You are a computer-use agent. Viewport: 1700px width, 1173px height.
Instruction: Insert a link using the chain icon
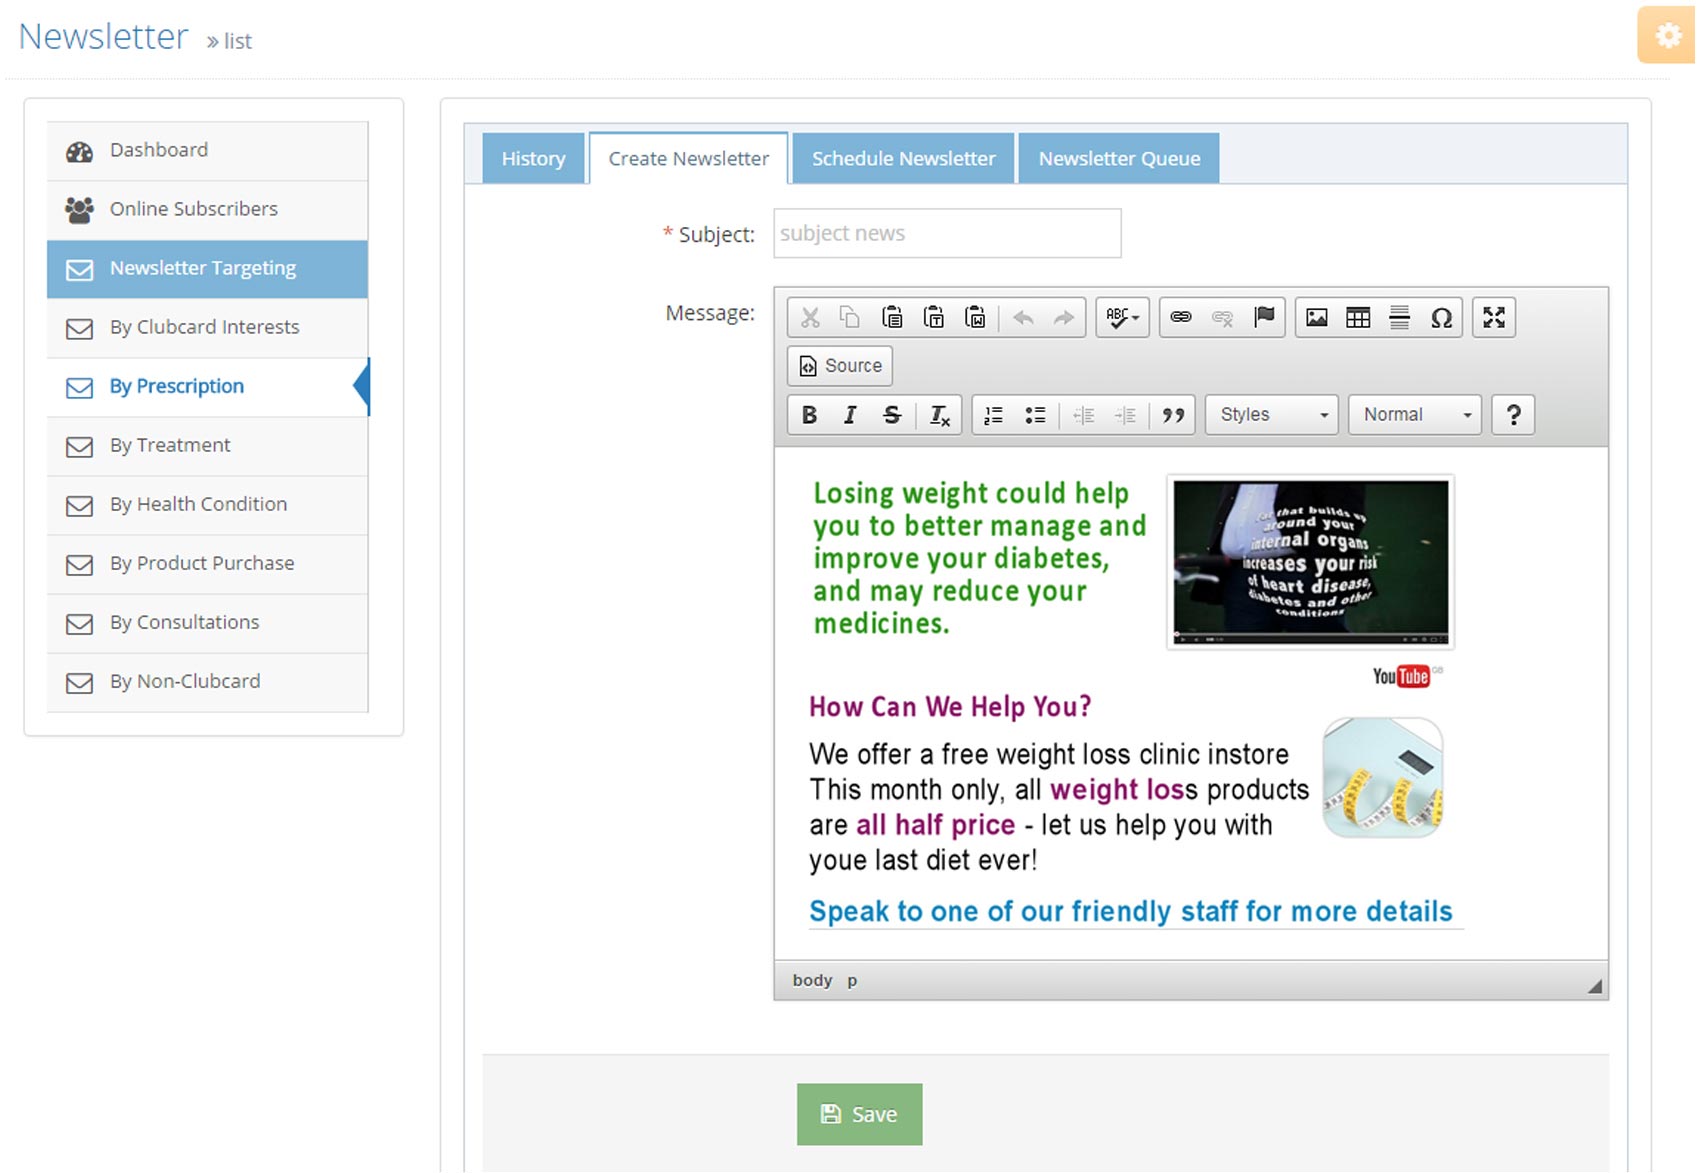[1181, 318]
